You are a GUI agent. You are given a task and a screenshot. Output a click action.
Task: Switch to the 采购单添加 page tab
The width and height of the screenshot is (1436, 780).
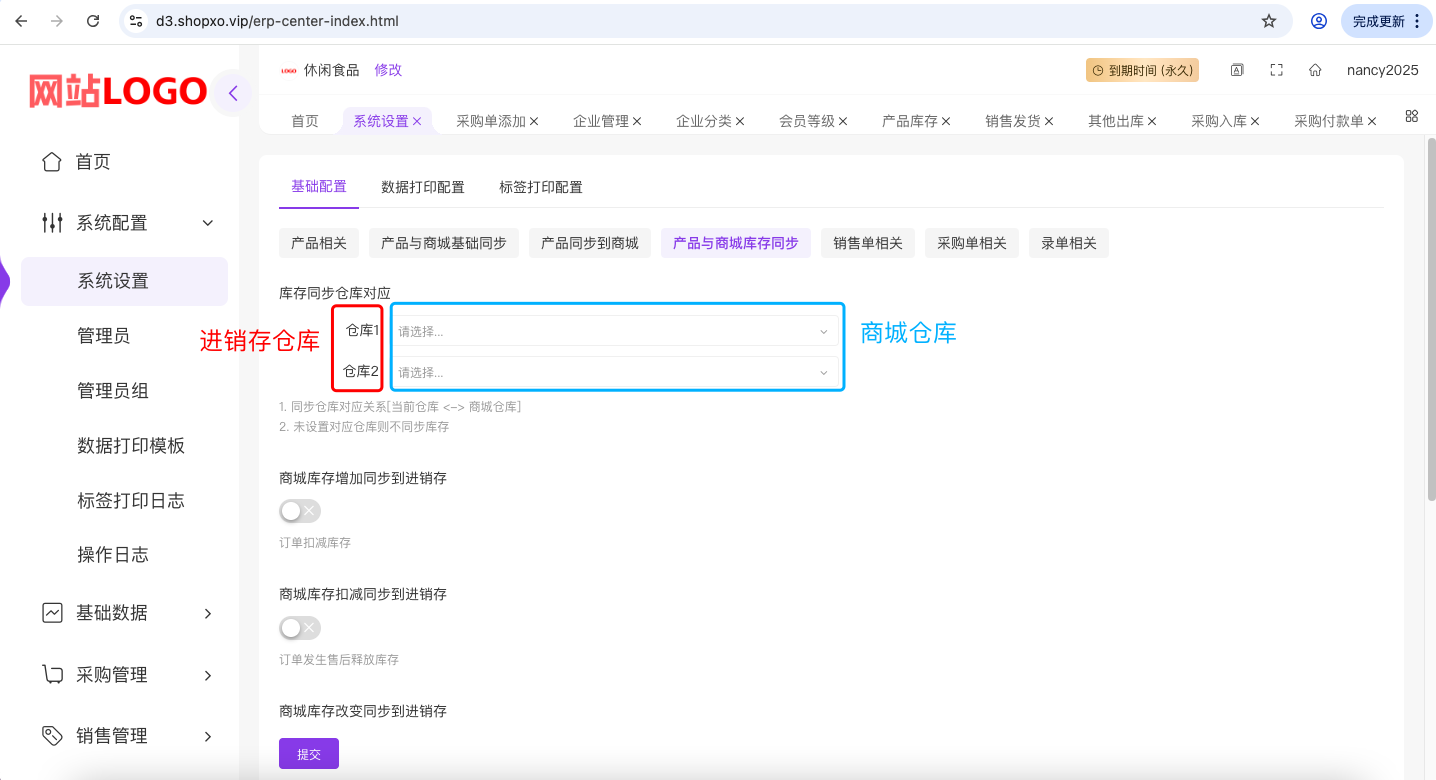point(491,121)
